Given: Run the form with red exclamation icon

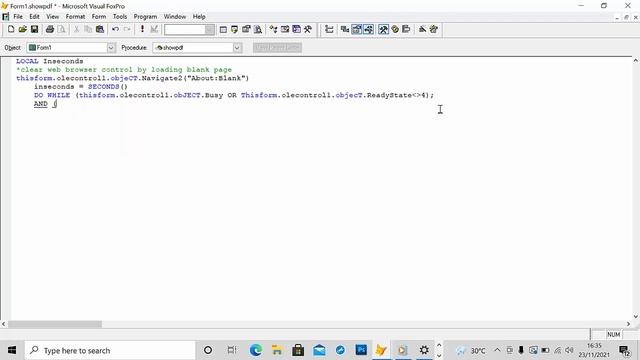Looking at the screenshot, I should 142,29.
